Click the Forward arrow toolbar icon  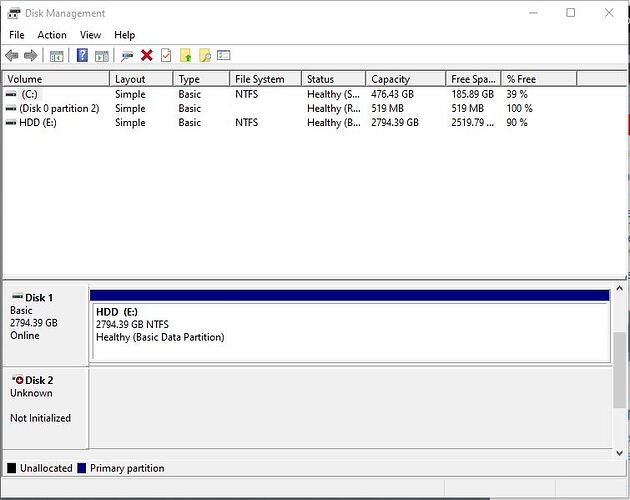click(31, 55)
